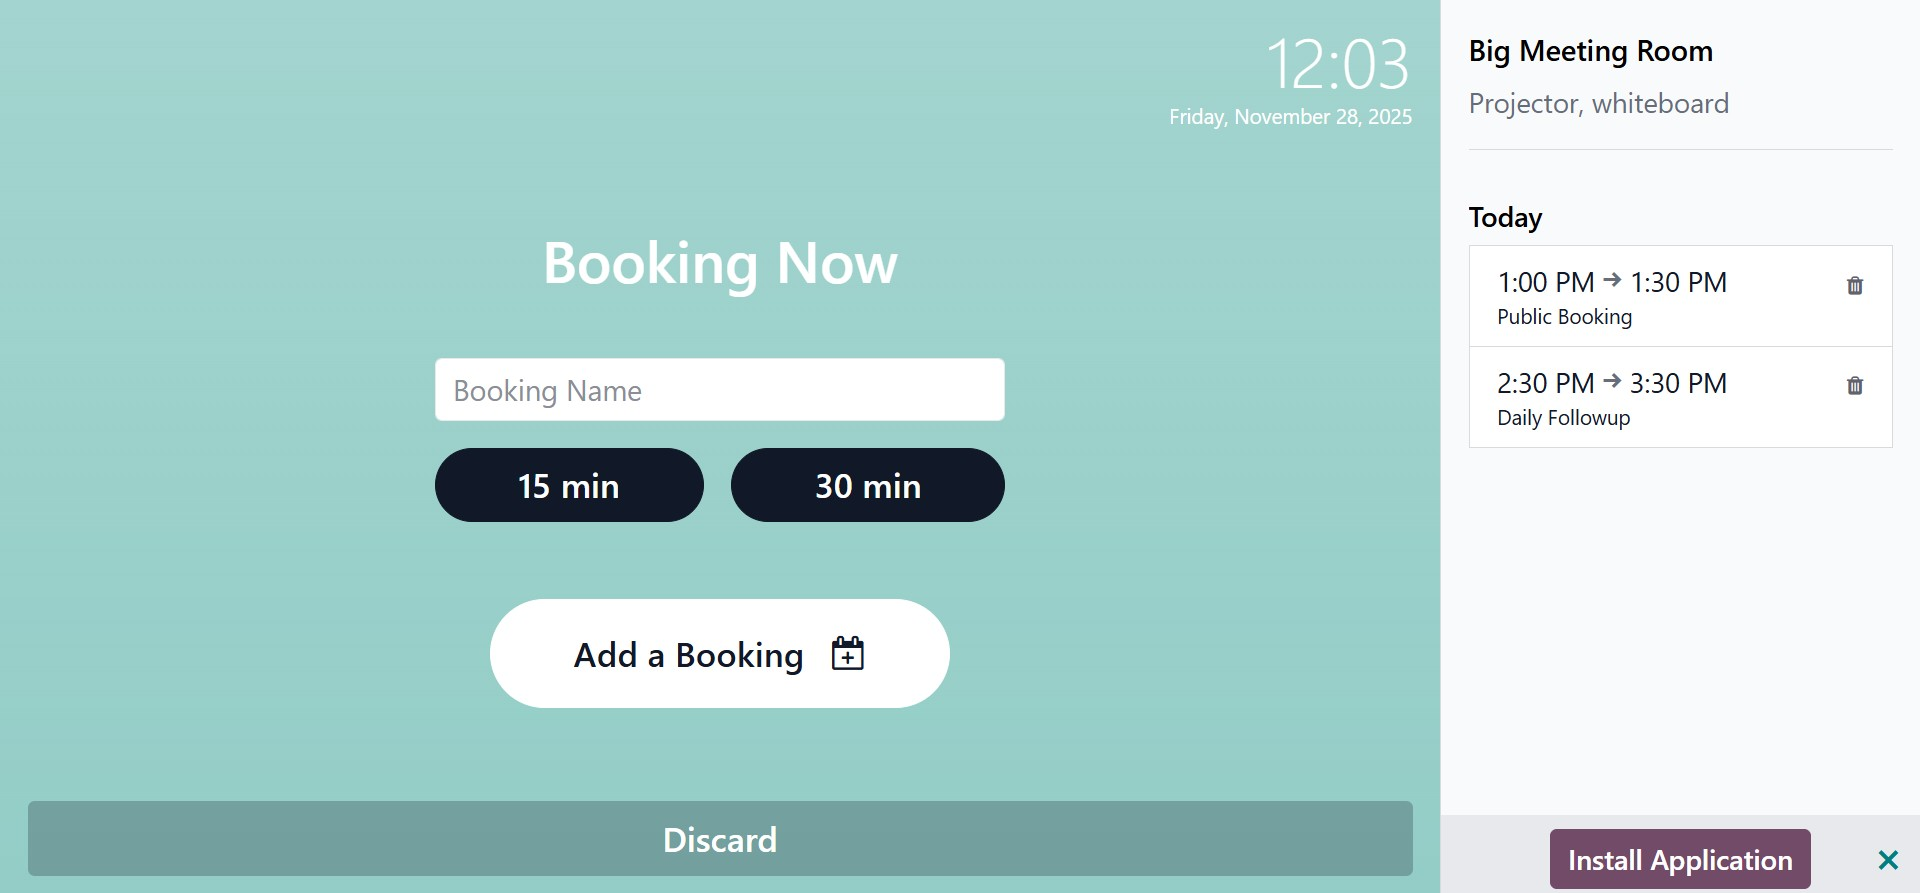Click the 12:03 clock display
The height and width of the screenshot is (893, 1920).
pyautogui.click(x=1337, y=65)
